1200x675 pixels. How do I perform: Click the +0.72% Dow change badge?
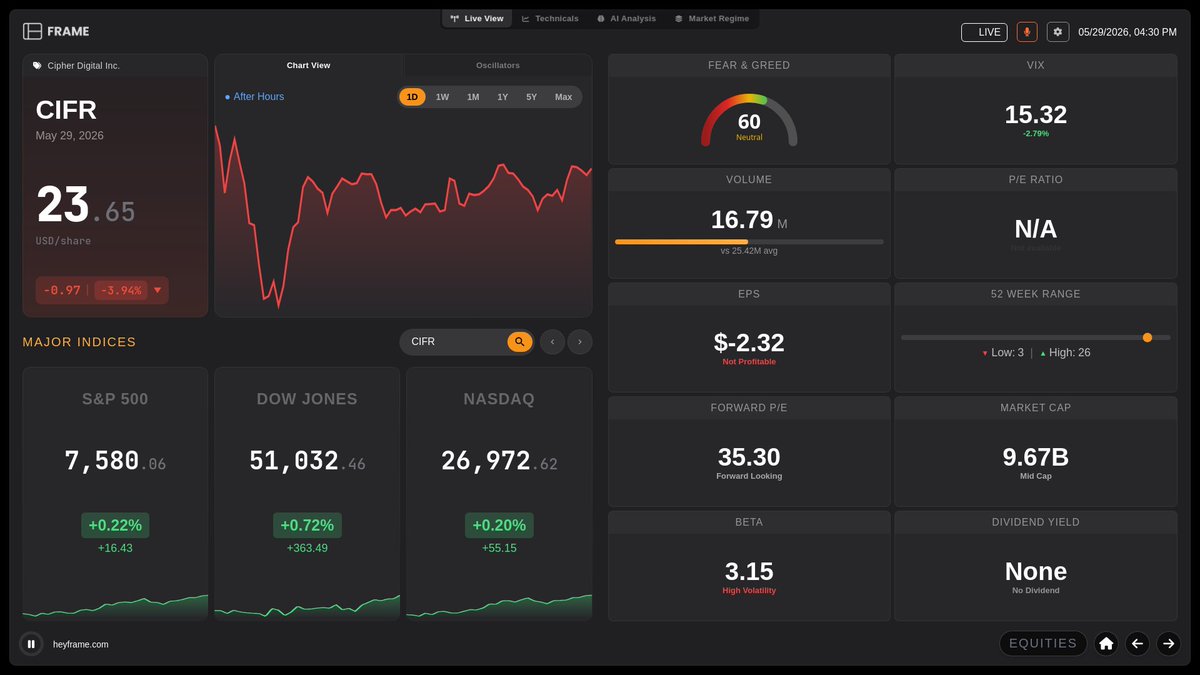[x=307, y=525]
